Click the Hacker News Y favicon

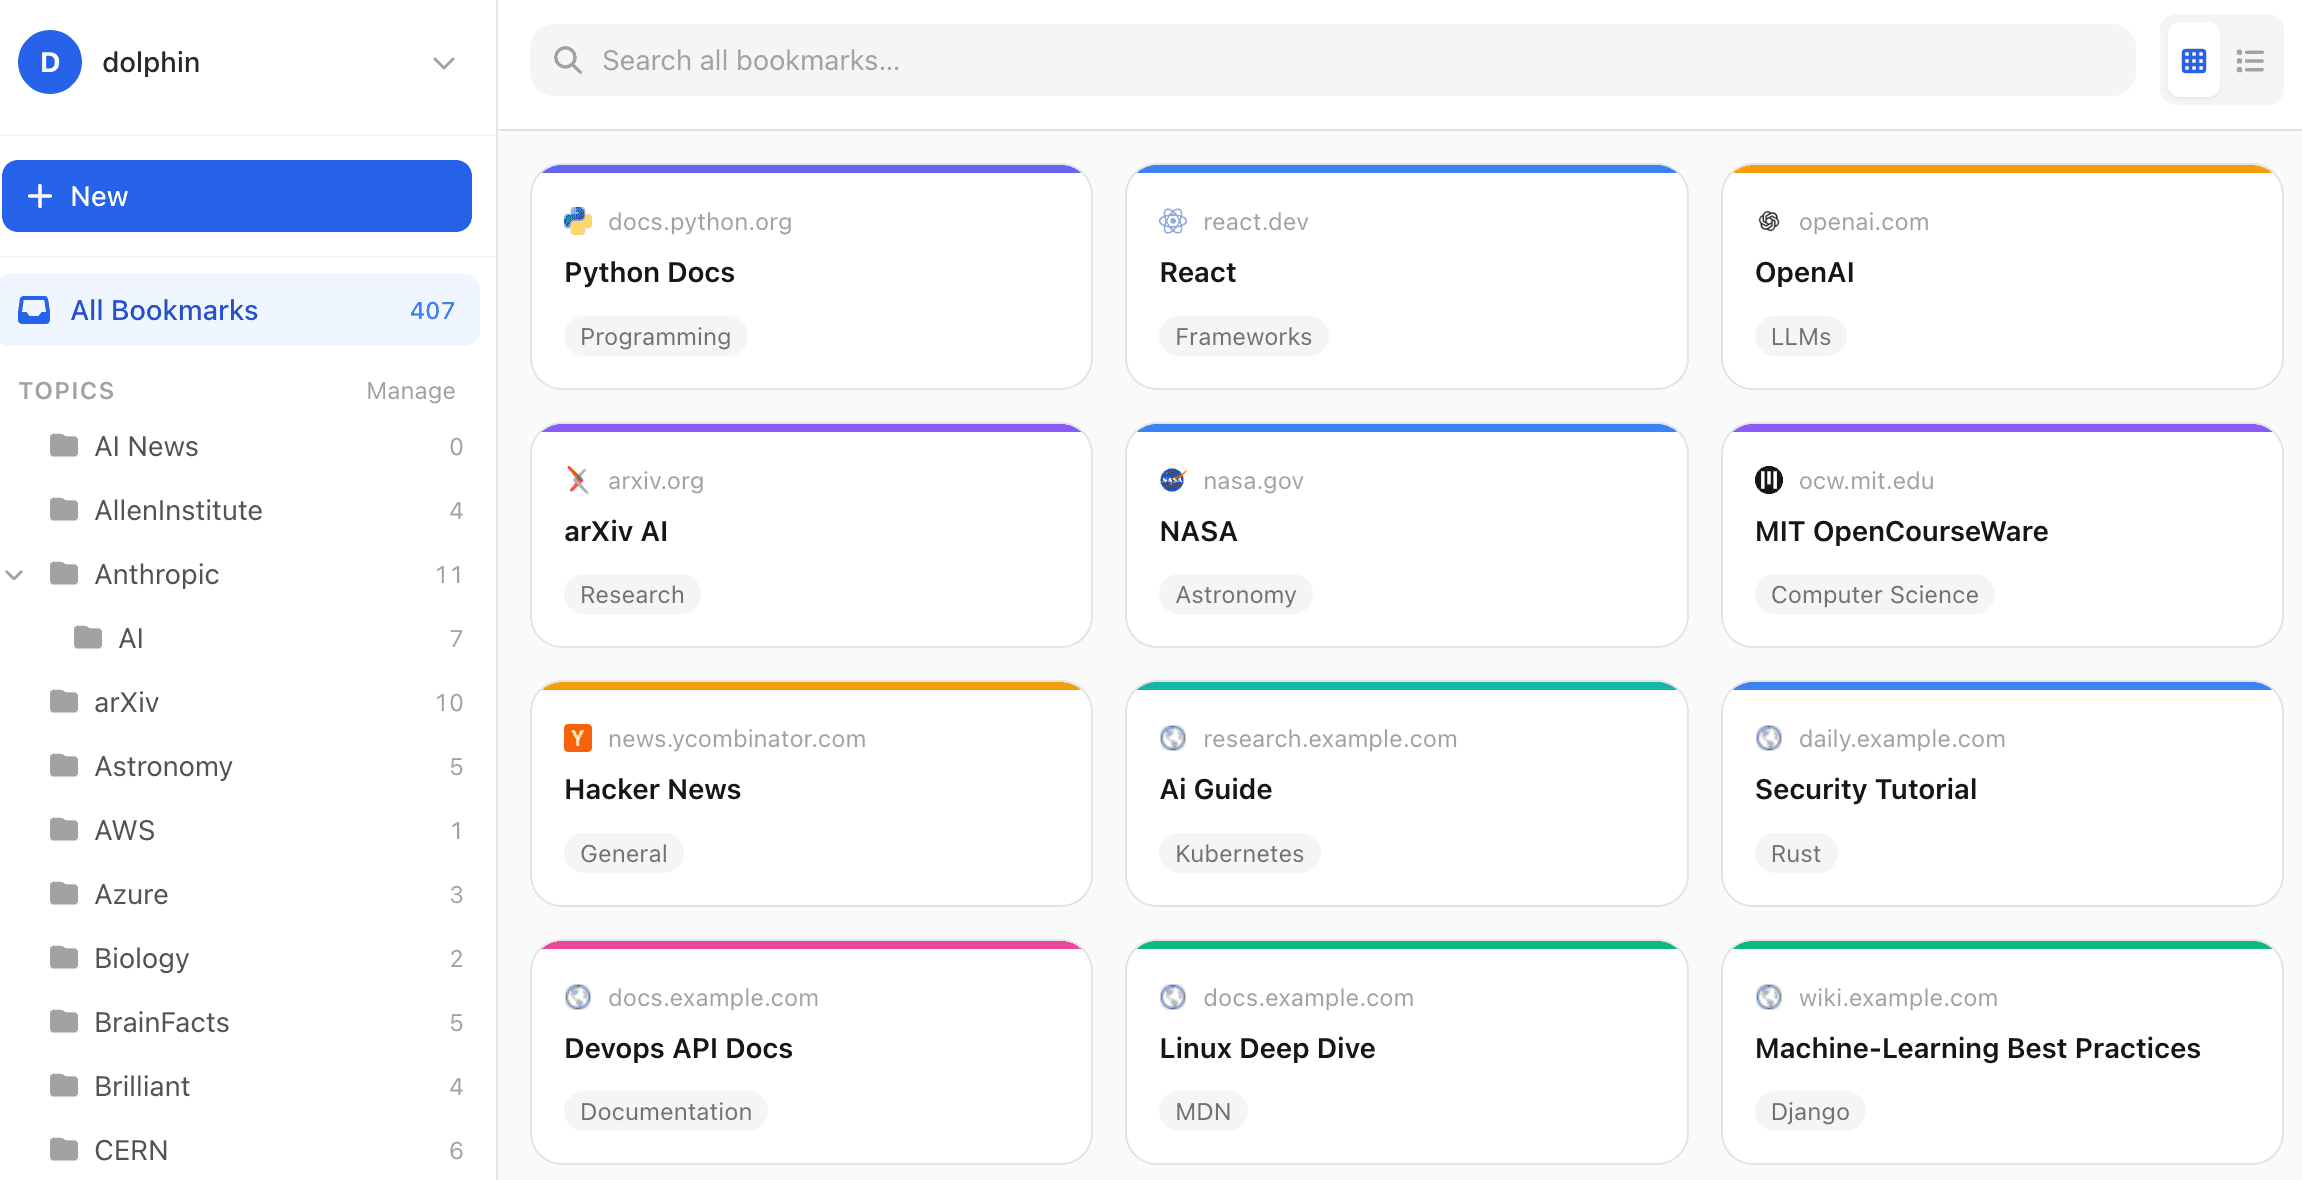point(578,738)
